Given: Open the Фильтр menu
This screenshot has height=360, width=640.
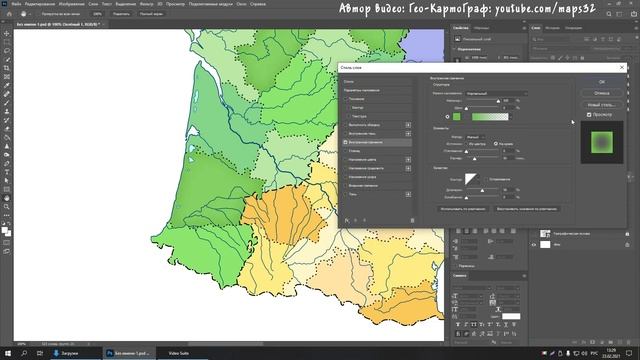Looking at the screenshot, I should [146, 4].
